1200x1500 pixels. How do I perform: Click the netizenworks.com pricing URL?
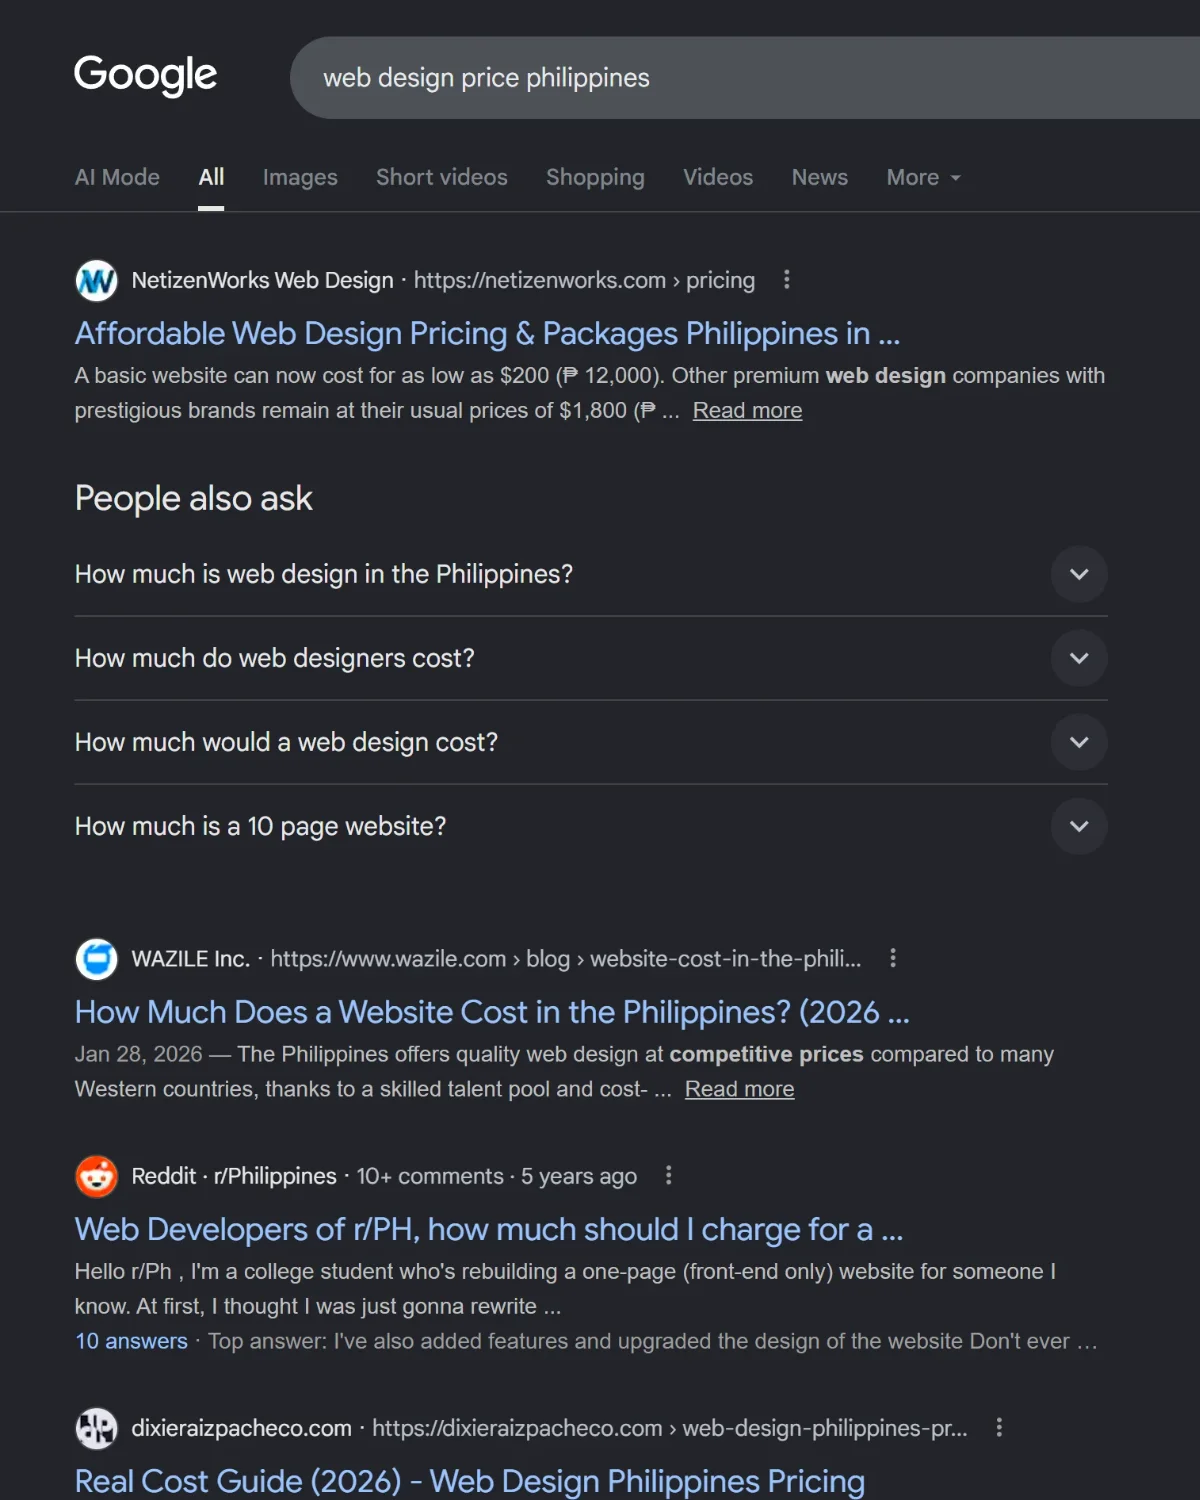pos(584,280)
